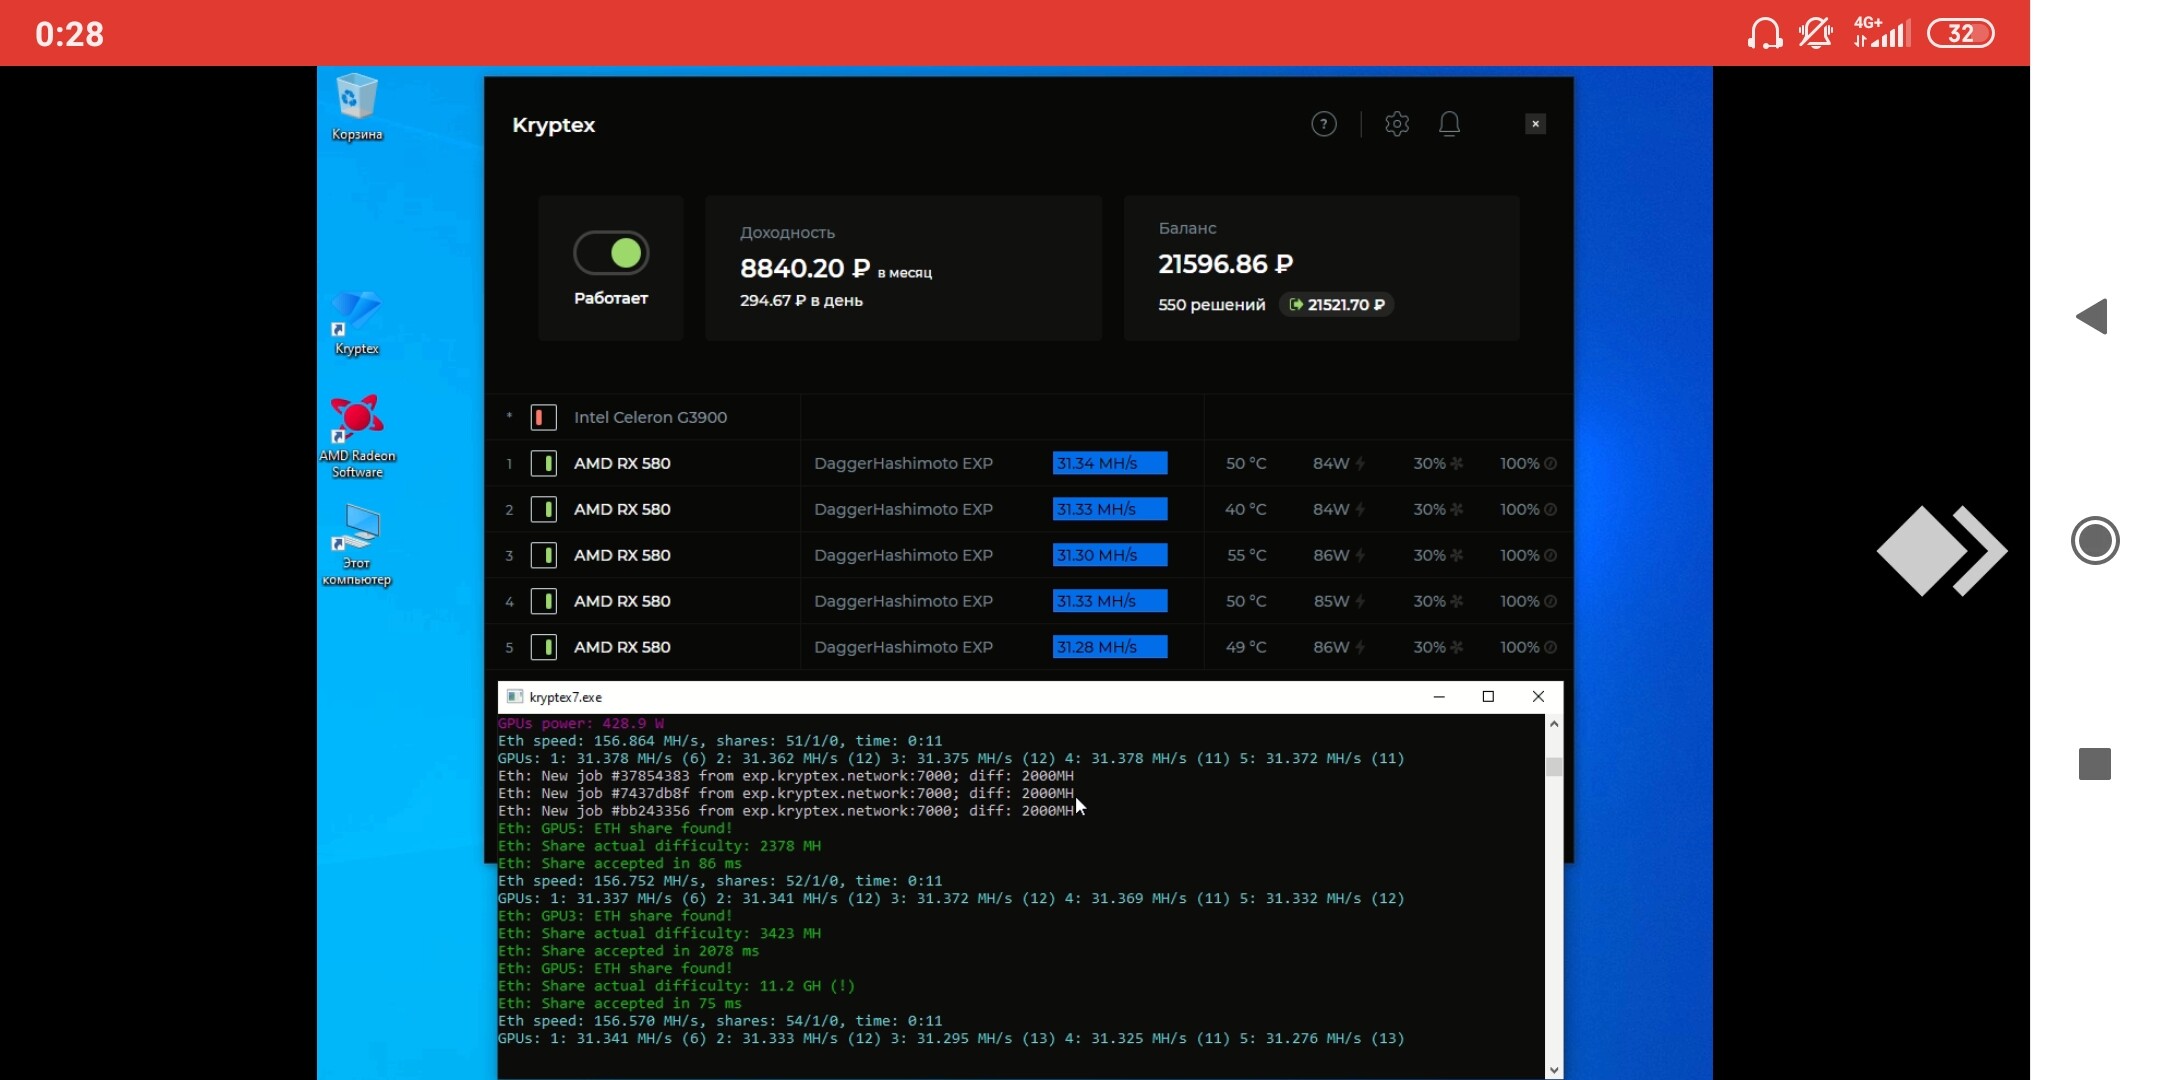Click the 31.30 MH/s hashrate bar
Screen dimensions: 2160x1080
click(1109, 555)
